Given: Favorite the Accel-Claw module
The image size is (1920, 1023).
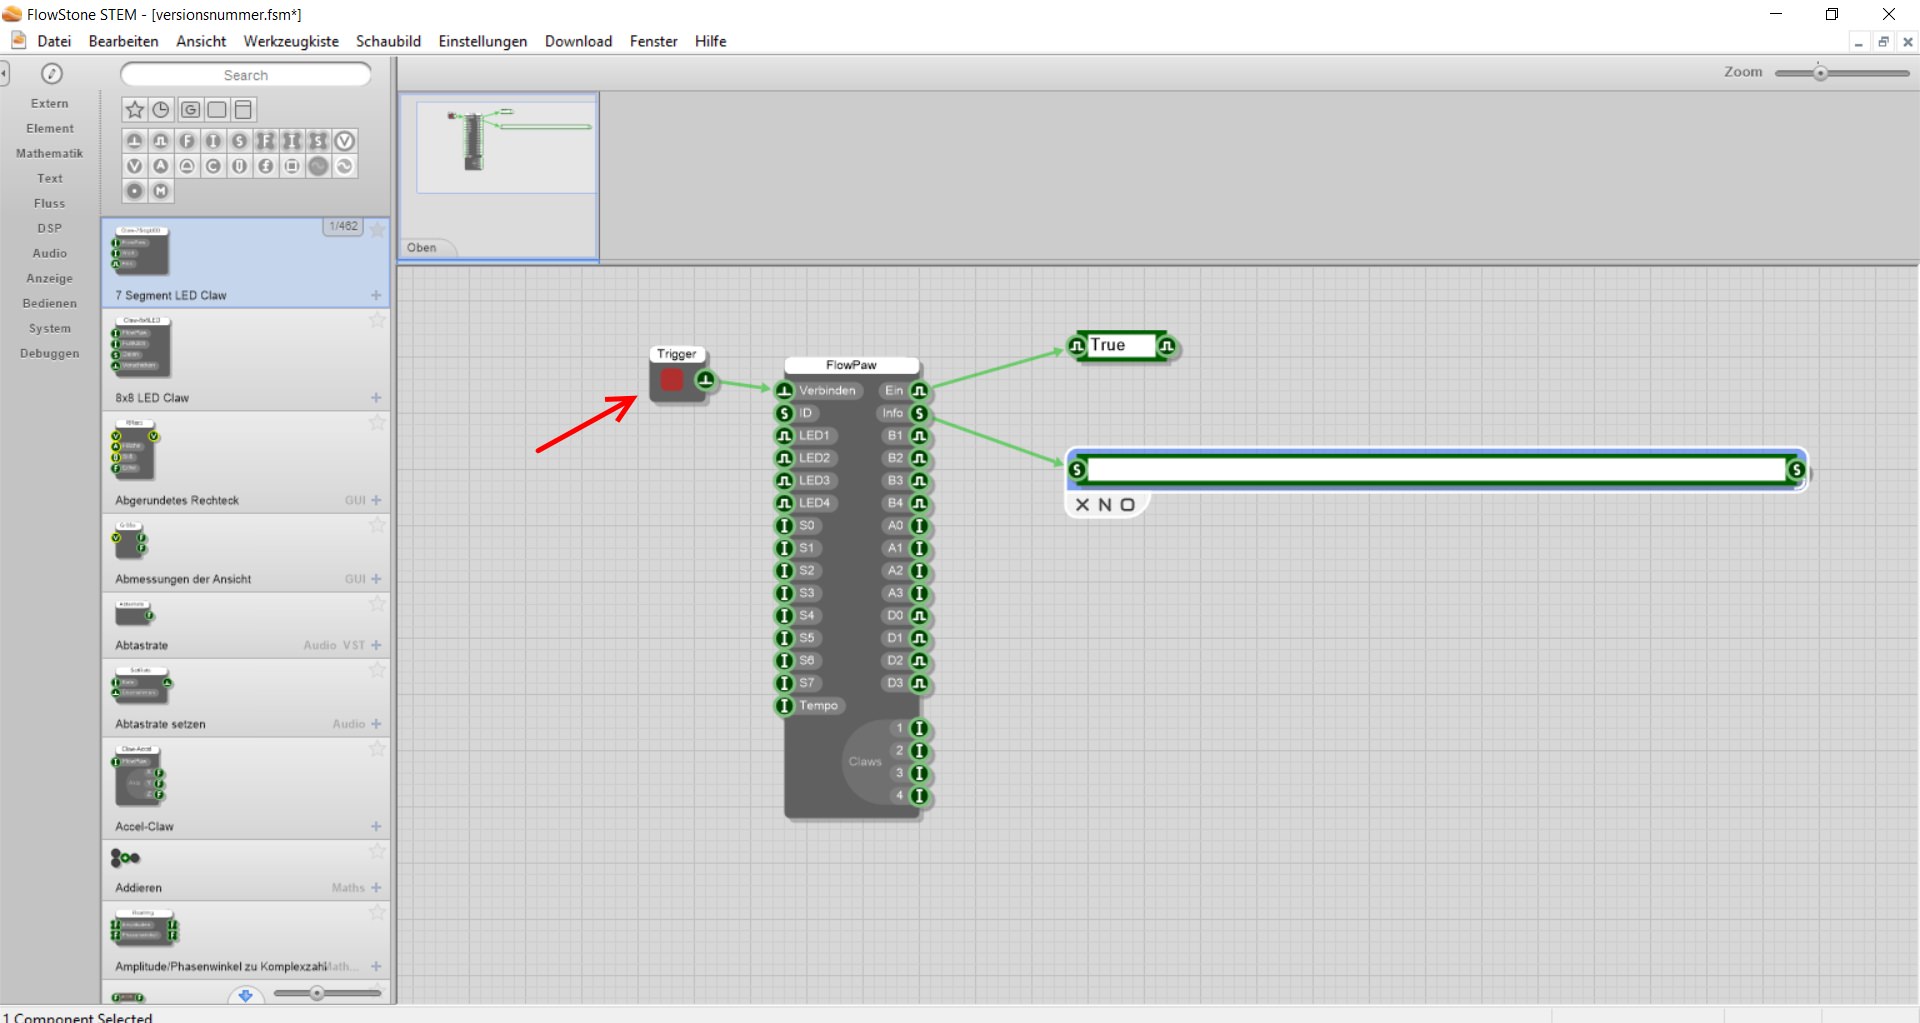Looking at the screenshot, I should click(377, 749).
